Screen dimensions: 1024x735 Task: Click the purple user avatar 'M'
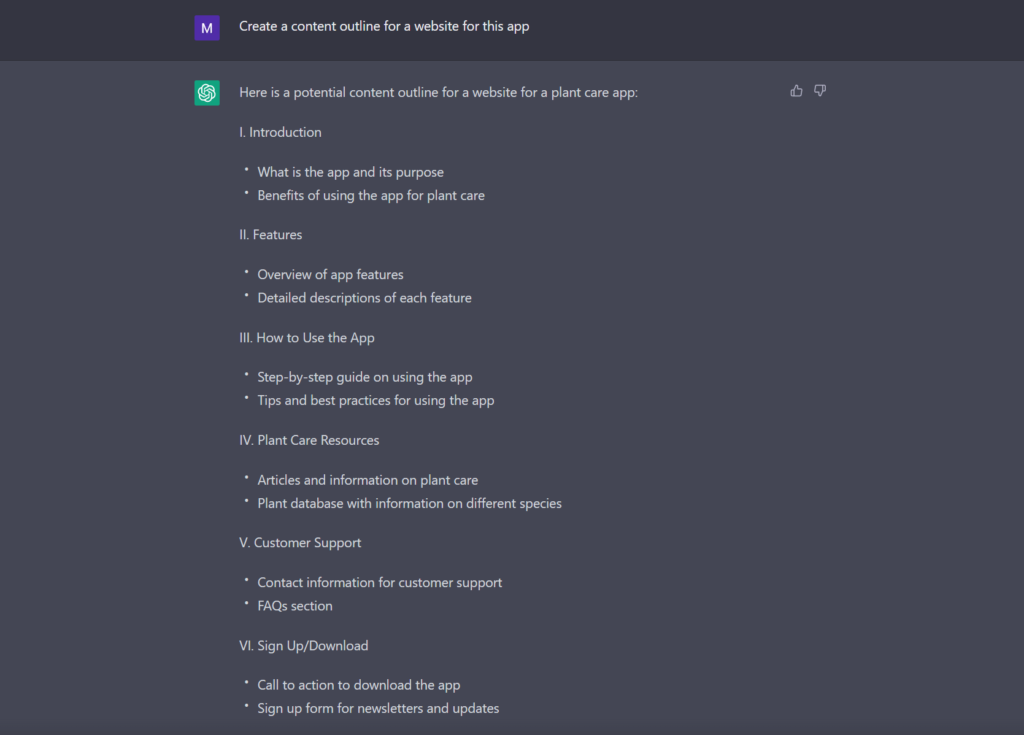(x=207, y=28)
